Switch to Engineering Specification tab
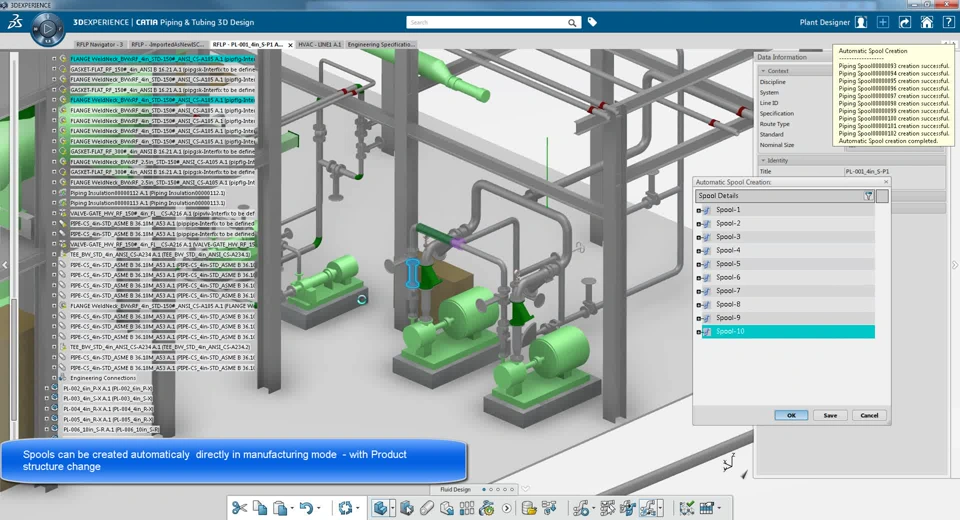 tap(381, 45)
